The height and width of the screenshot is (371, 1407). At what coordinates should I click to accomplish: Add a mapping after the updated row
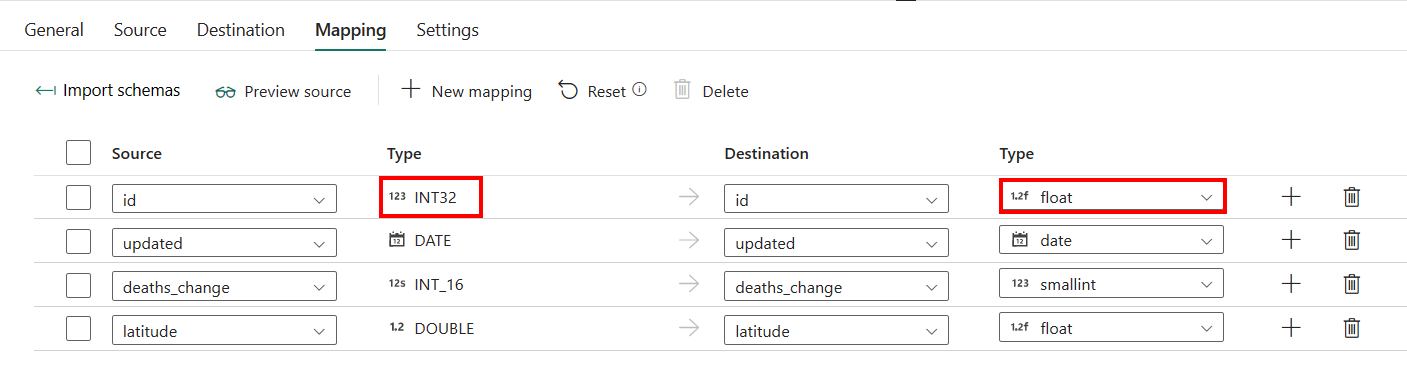click(x=1291, y=240)
